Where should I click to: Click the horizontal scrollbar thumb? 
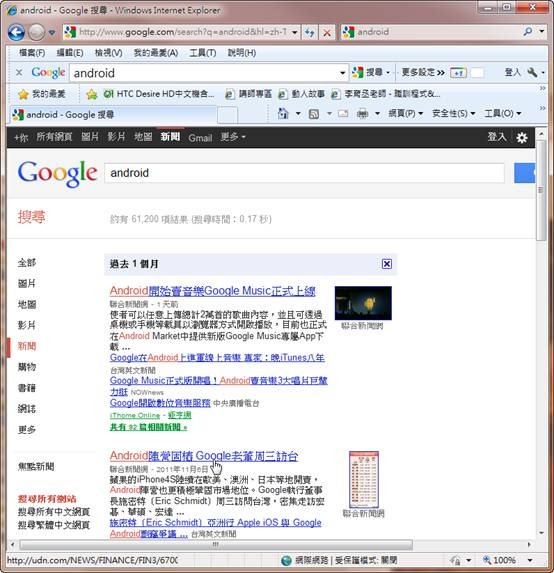click(216, 545)
